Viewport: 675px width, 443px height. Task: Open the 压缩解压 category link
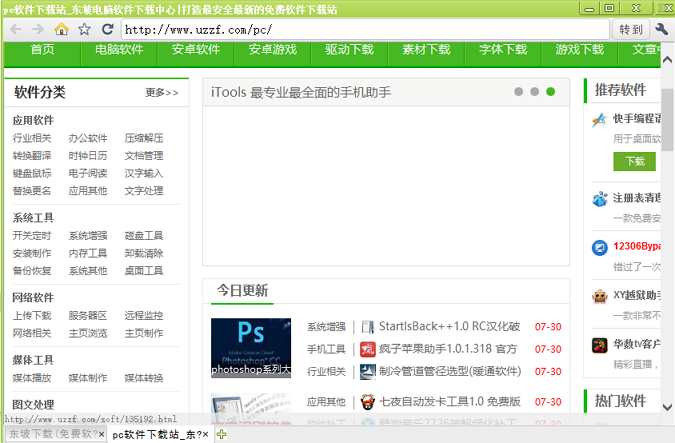(144, 138)
